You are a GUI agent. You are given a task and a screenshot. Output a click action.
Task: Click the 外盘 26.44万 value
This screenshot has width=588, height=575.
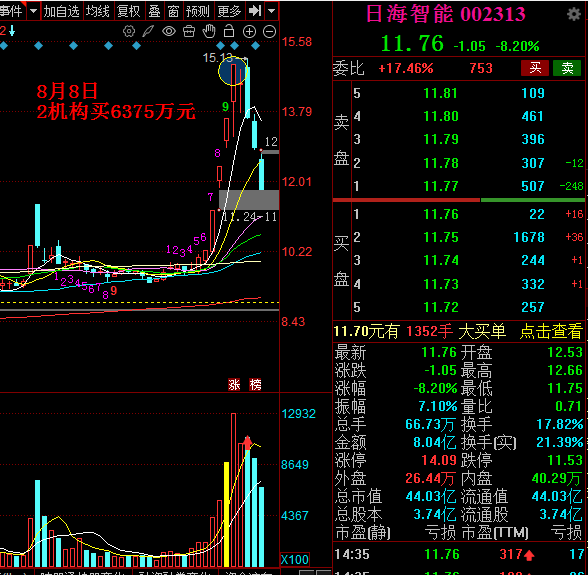[430, 478]
